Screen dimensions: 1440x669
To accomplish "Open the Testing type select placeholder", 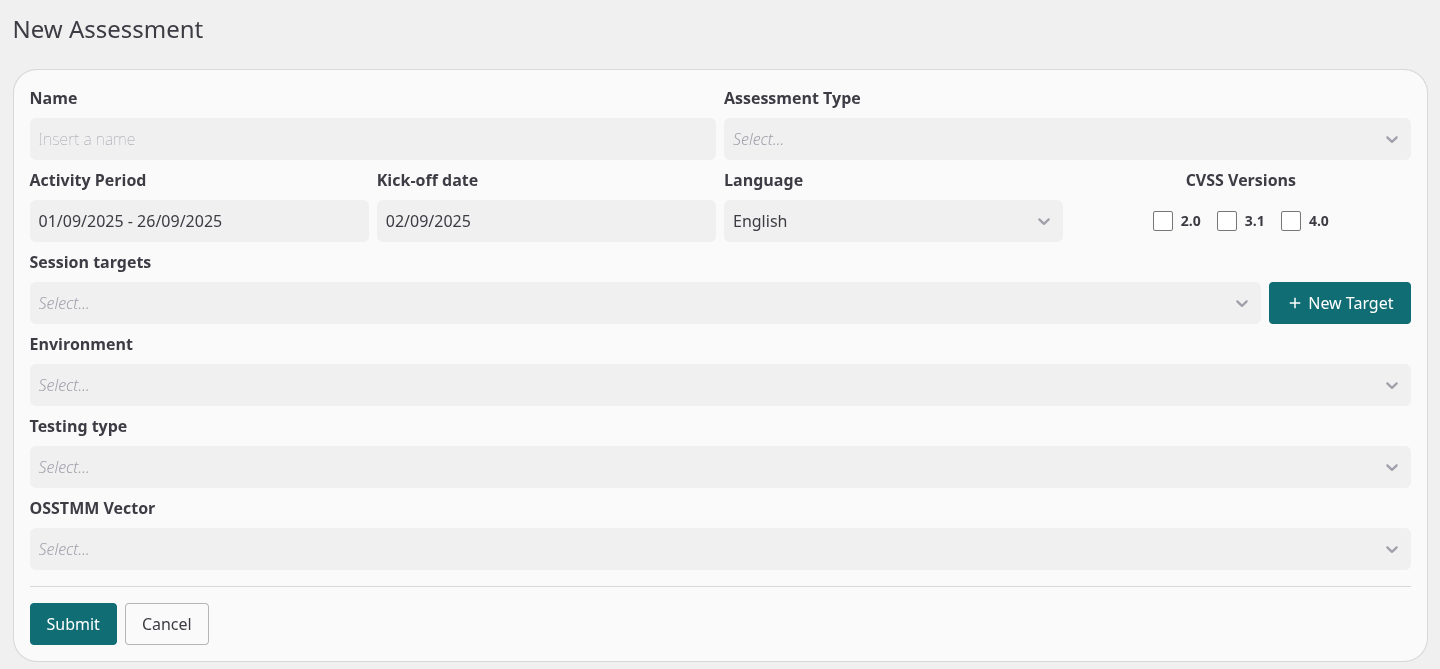I will click(x=700, y=468).
